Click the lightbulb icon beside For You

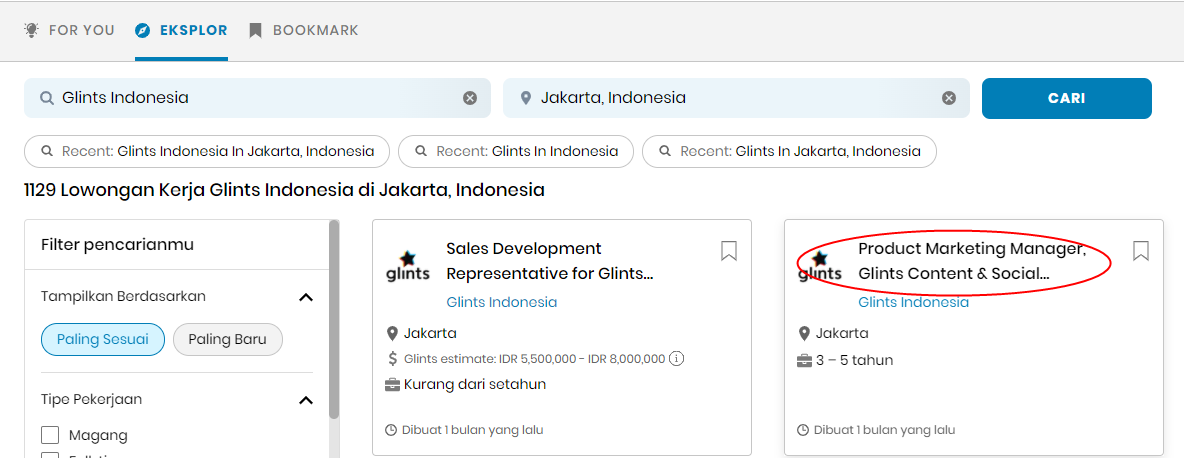click(31, 30)
